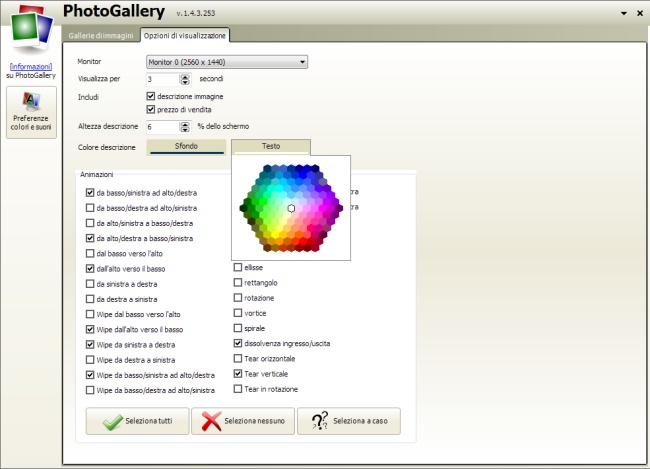The height and width of the screenshot is (469, 650).
Task: Switch to Gallerie di immagini tab
Action: (101, 36)
